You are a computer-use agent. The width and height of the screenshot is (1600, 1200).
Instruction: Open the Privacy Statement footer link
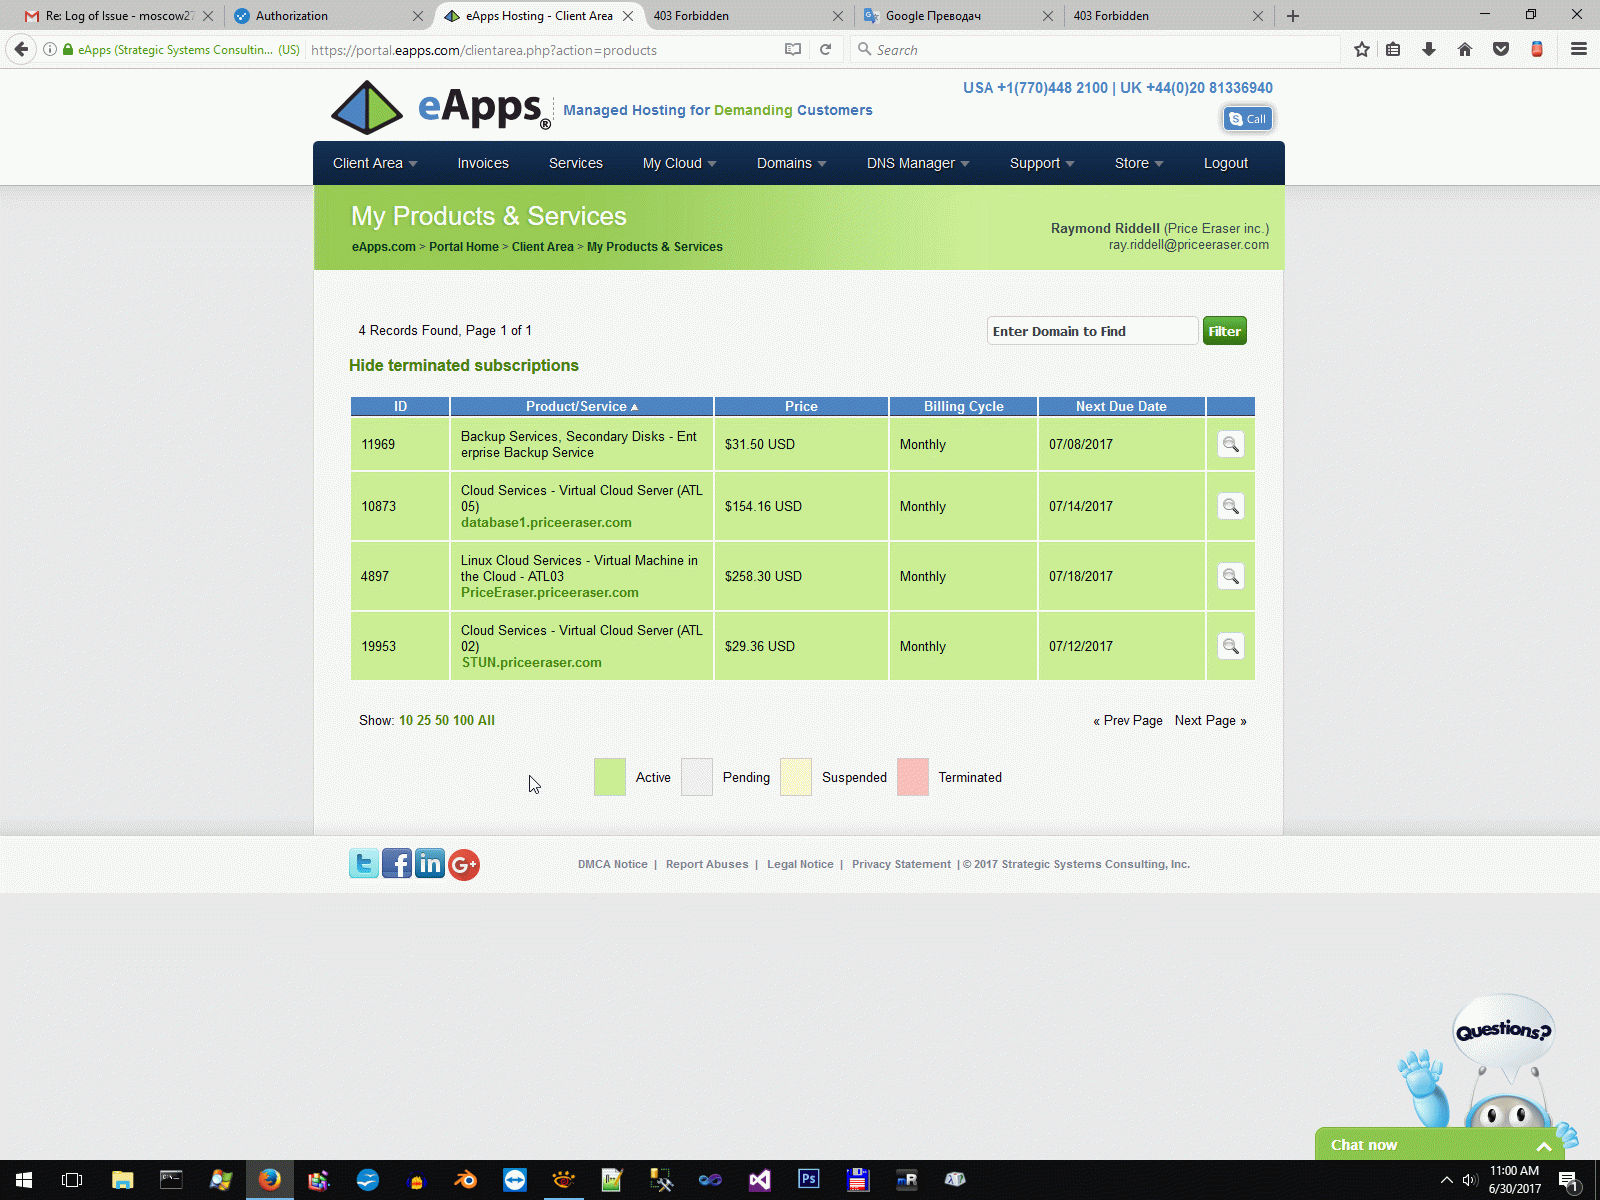pyautogui.click(x=901, y=864)
